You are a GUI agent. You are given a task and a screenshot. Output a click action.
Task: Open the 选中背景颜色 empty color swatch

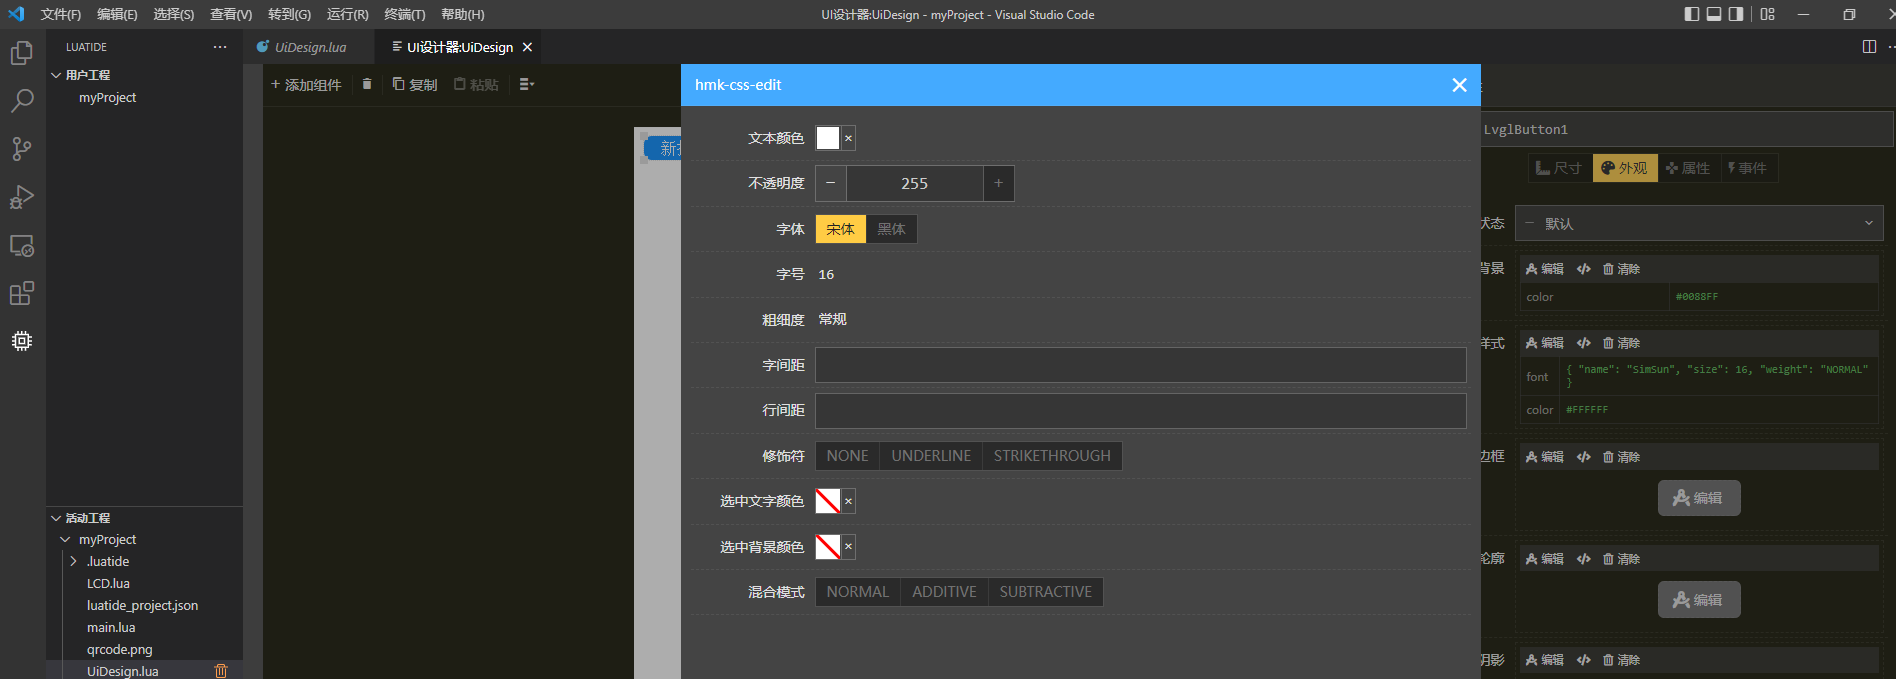[828, 546]
